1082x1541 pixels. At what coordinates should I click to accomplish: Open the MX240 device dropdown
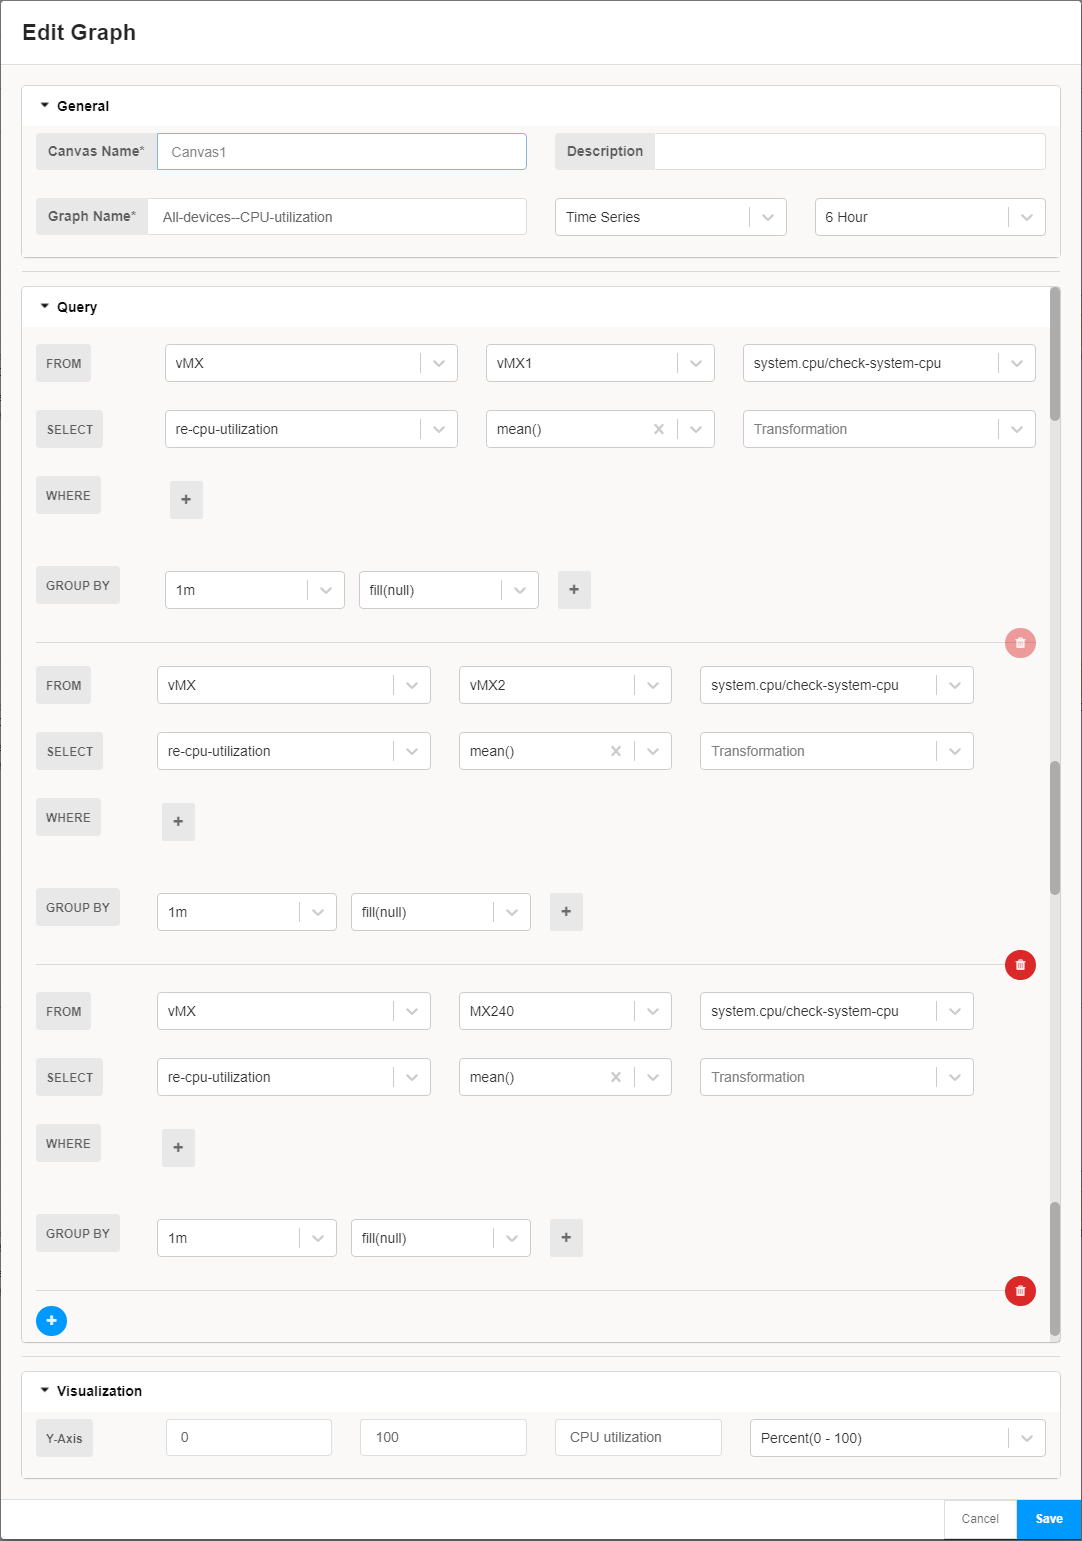click(x=565, y=1011)
